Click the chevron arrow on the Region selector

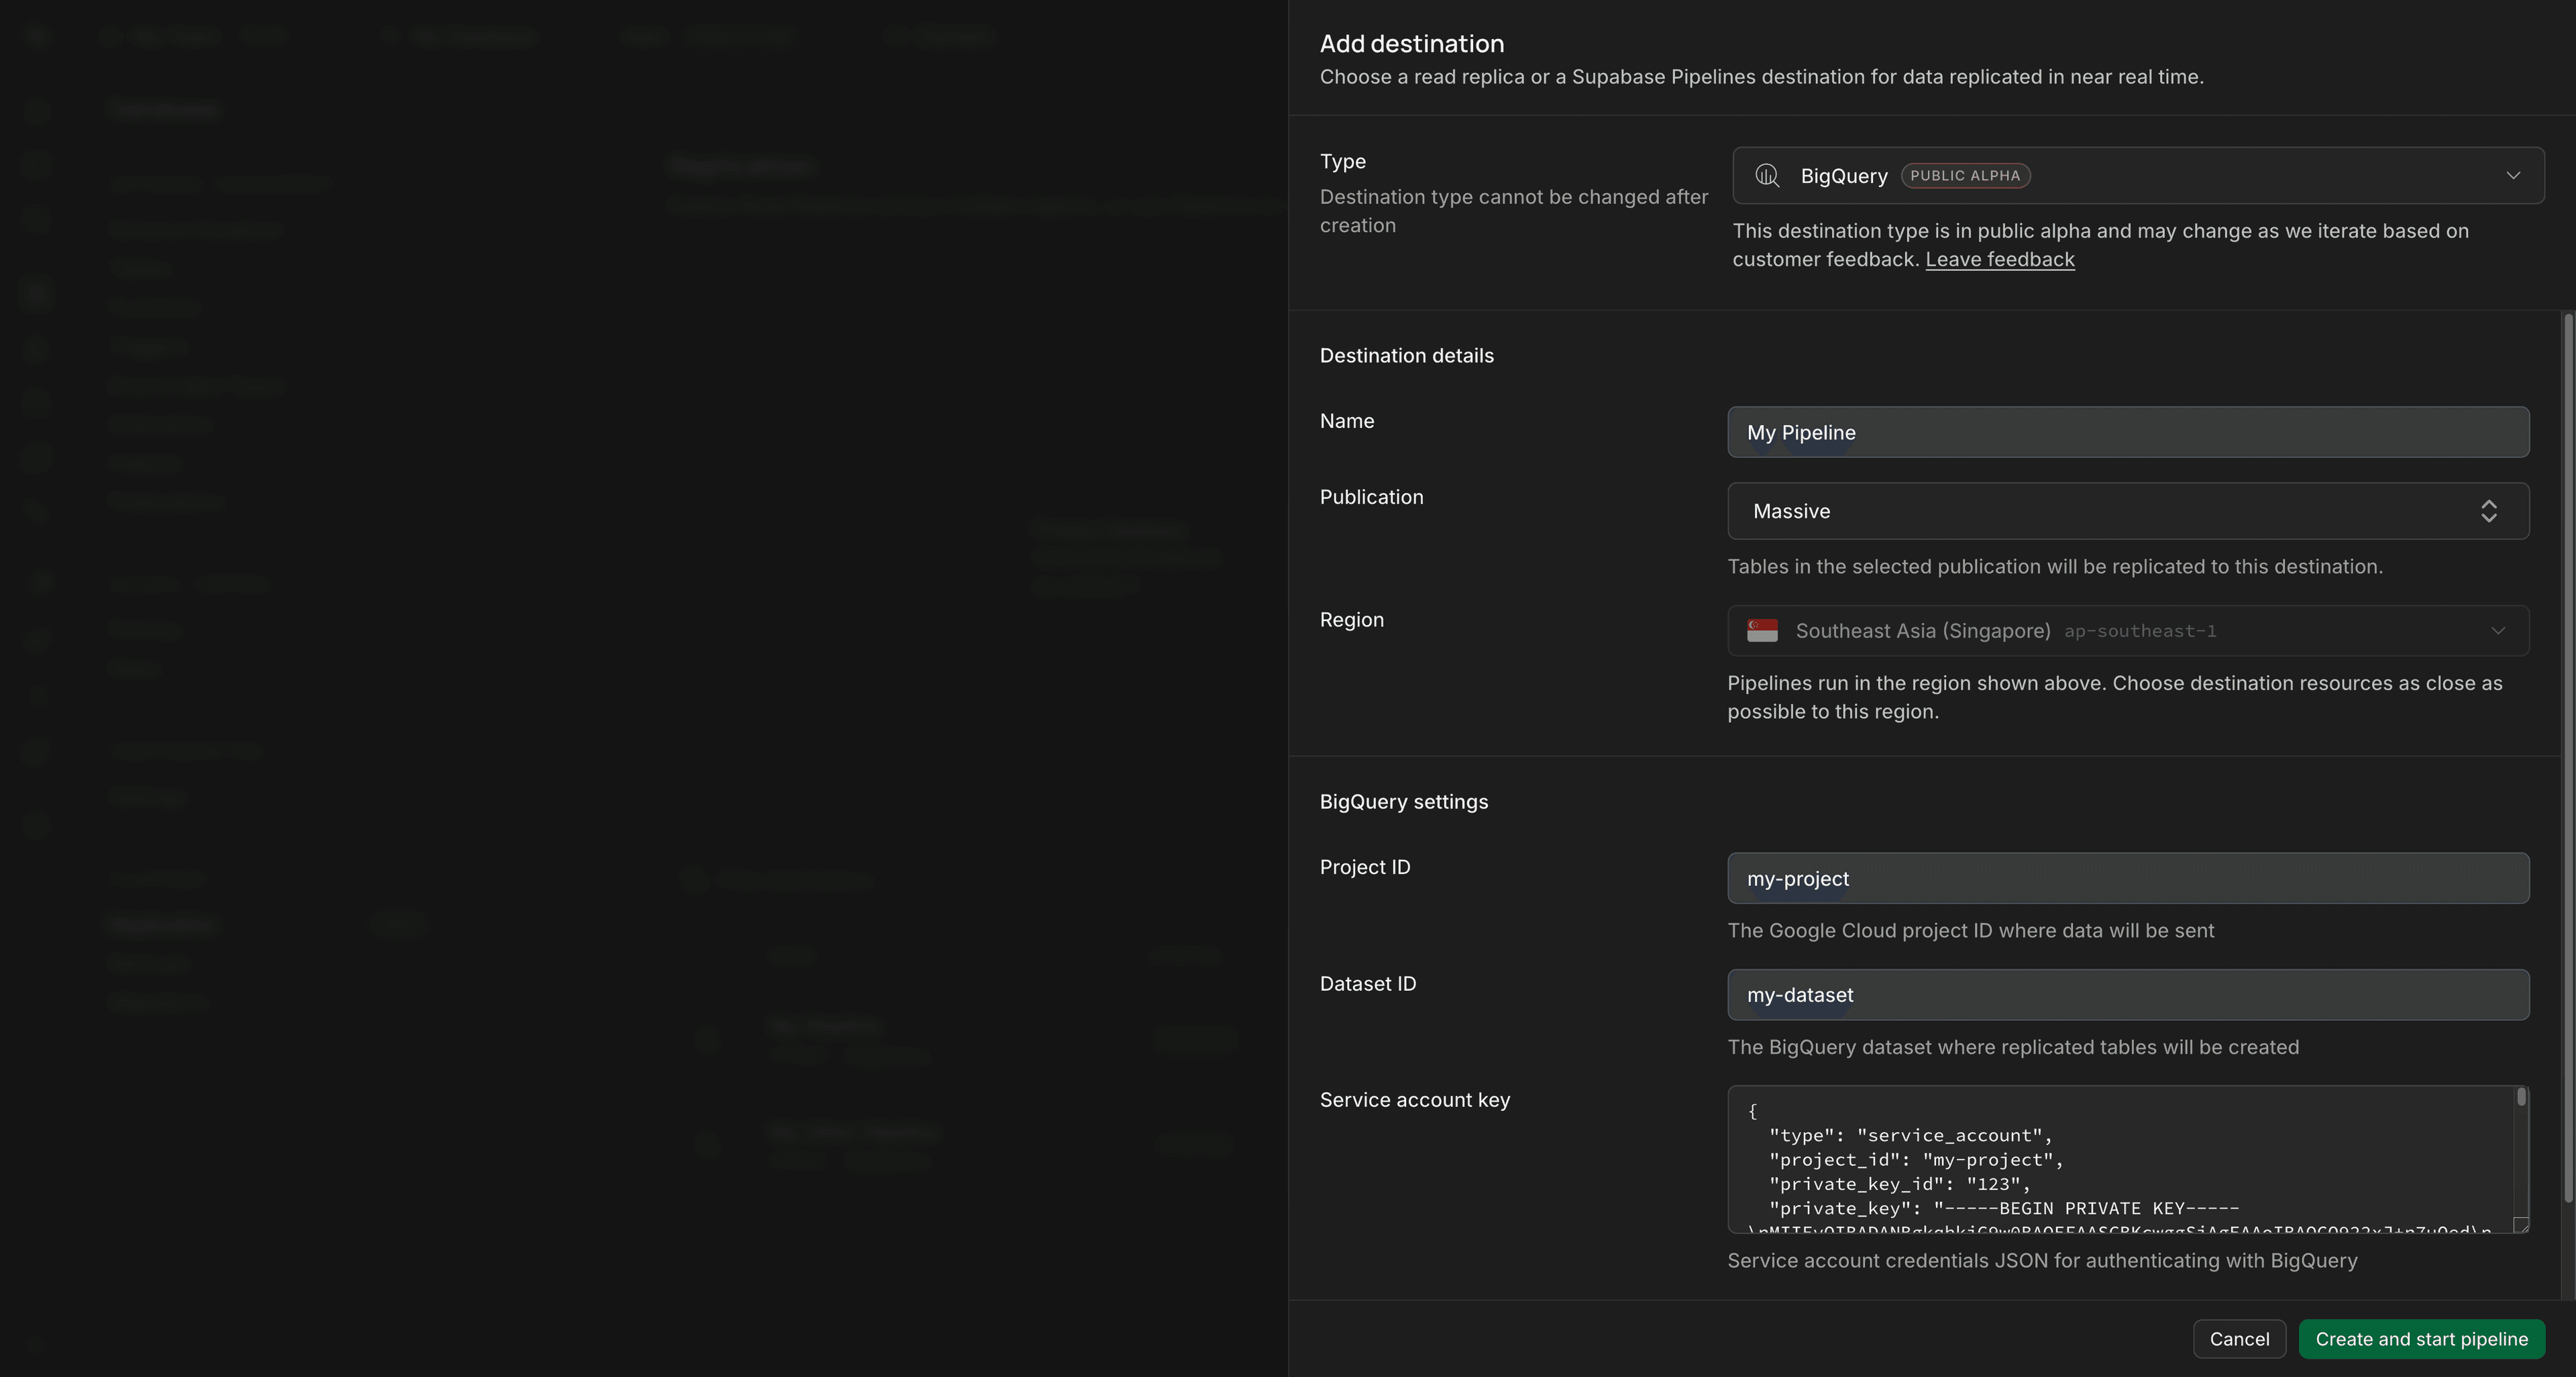coord(2498,631)
